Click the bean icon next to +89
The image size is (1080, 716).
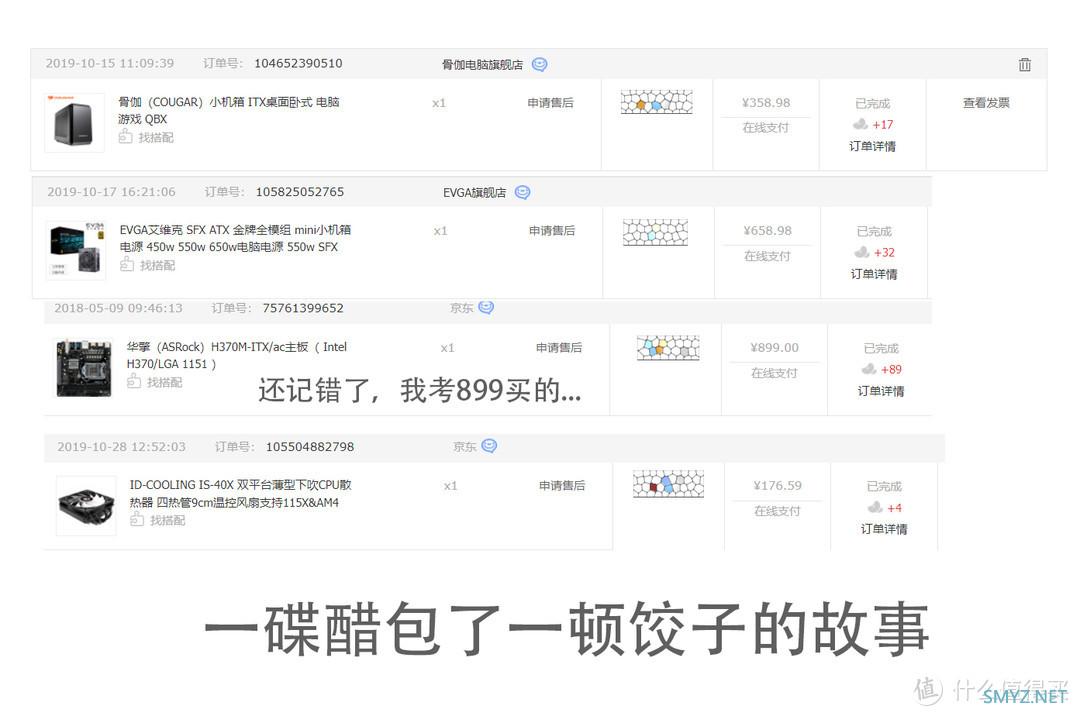coord(869,369)
